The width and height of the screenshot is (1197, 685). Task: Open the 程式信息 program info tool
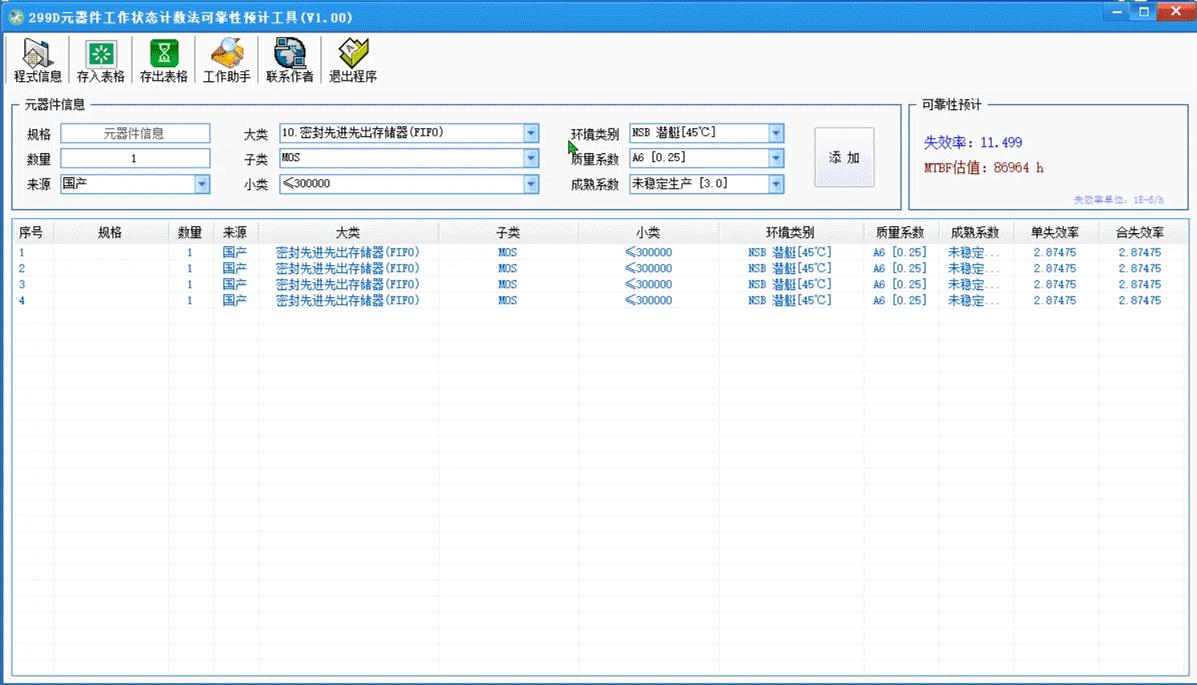(36, 60)
